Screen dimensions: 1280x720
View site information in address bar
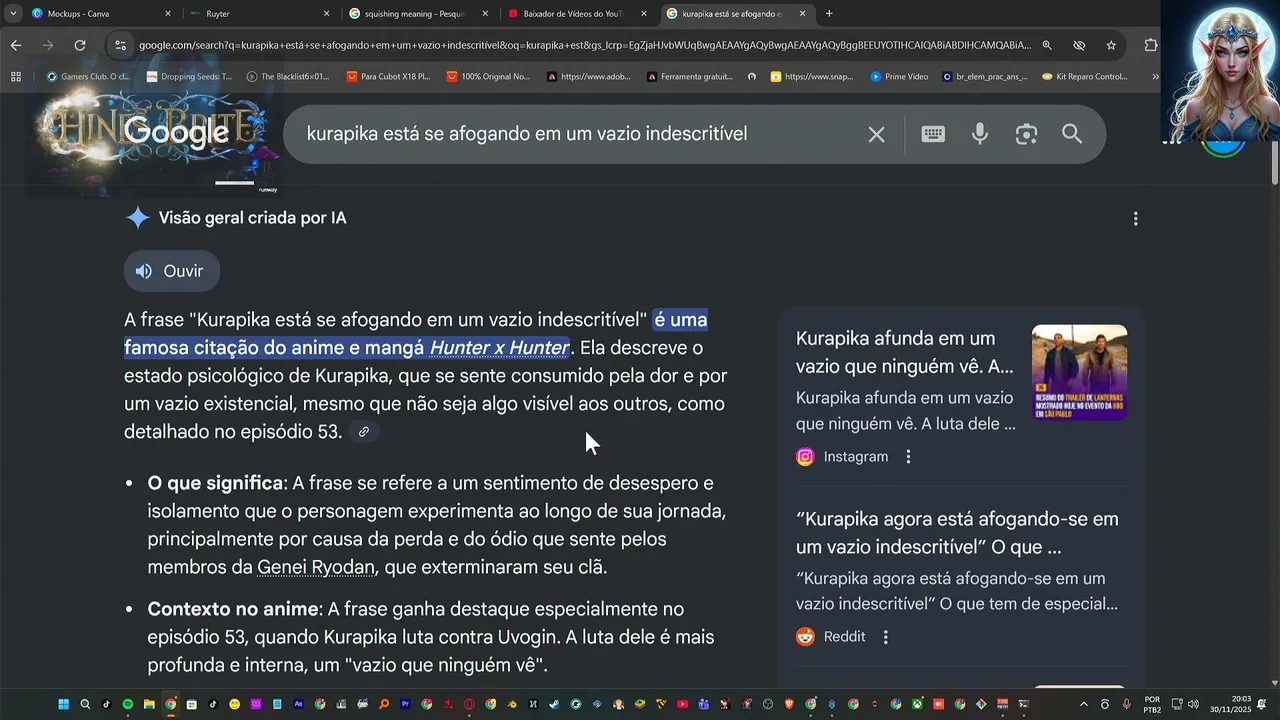(x=120, y=45)
